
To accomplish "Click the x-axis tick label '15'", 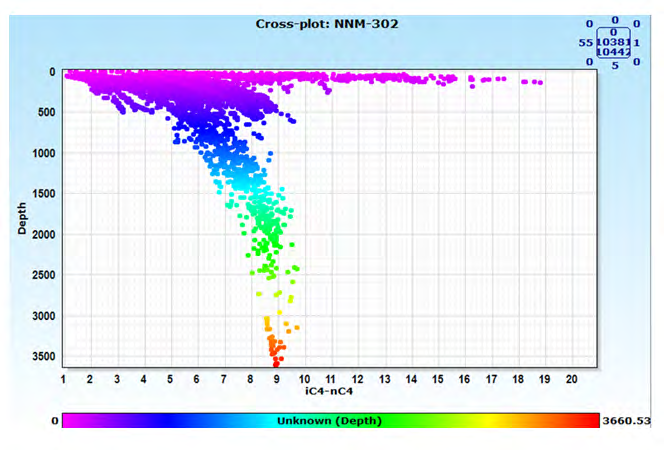I will pyautogui.click(x=438, y=379).
